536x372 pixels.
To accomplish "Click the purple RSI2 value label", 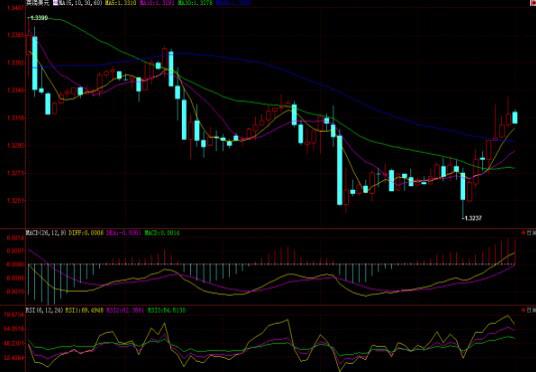I will (x=125, y=310).
